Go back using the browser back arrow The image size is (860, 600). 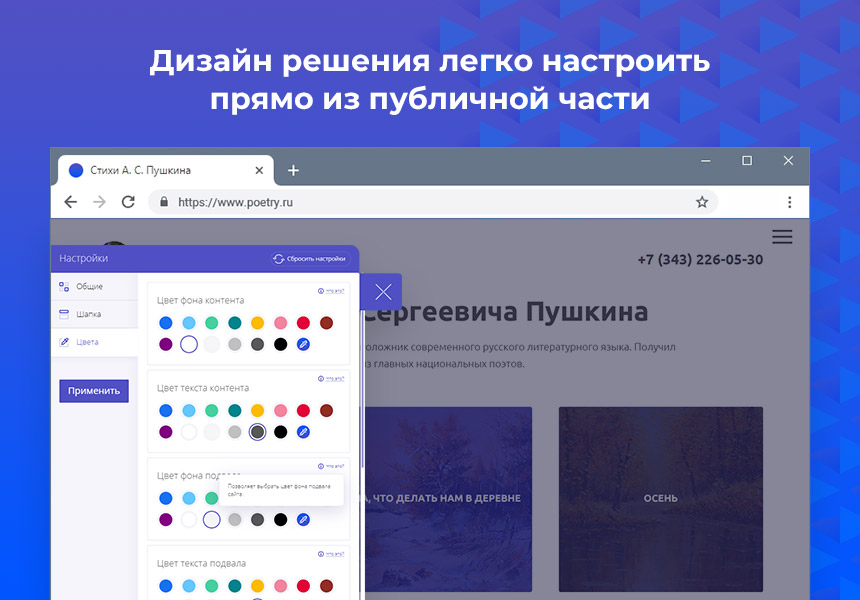70,202
